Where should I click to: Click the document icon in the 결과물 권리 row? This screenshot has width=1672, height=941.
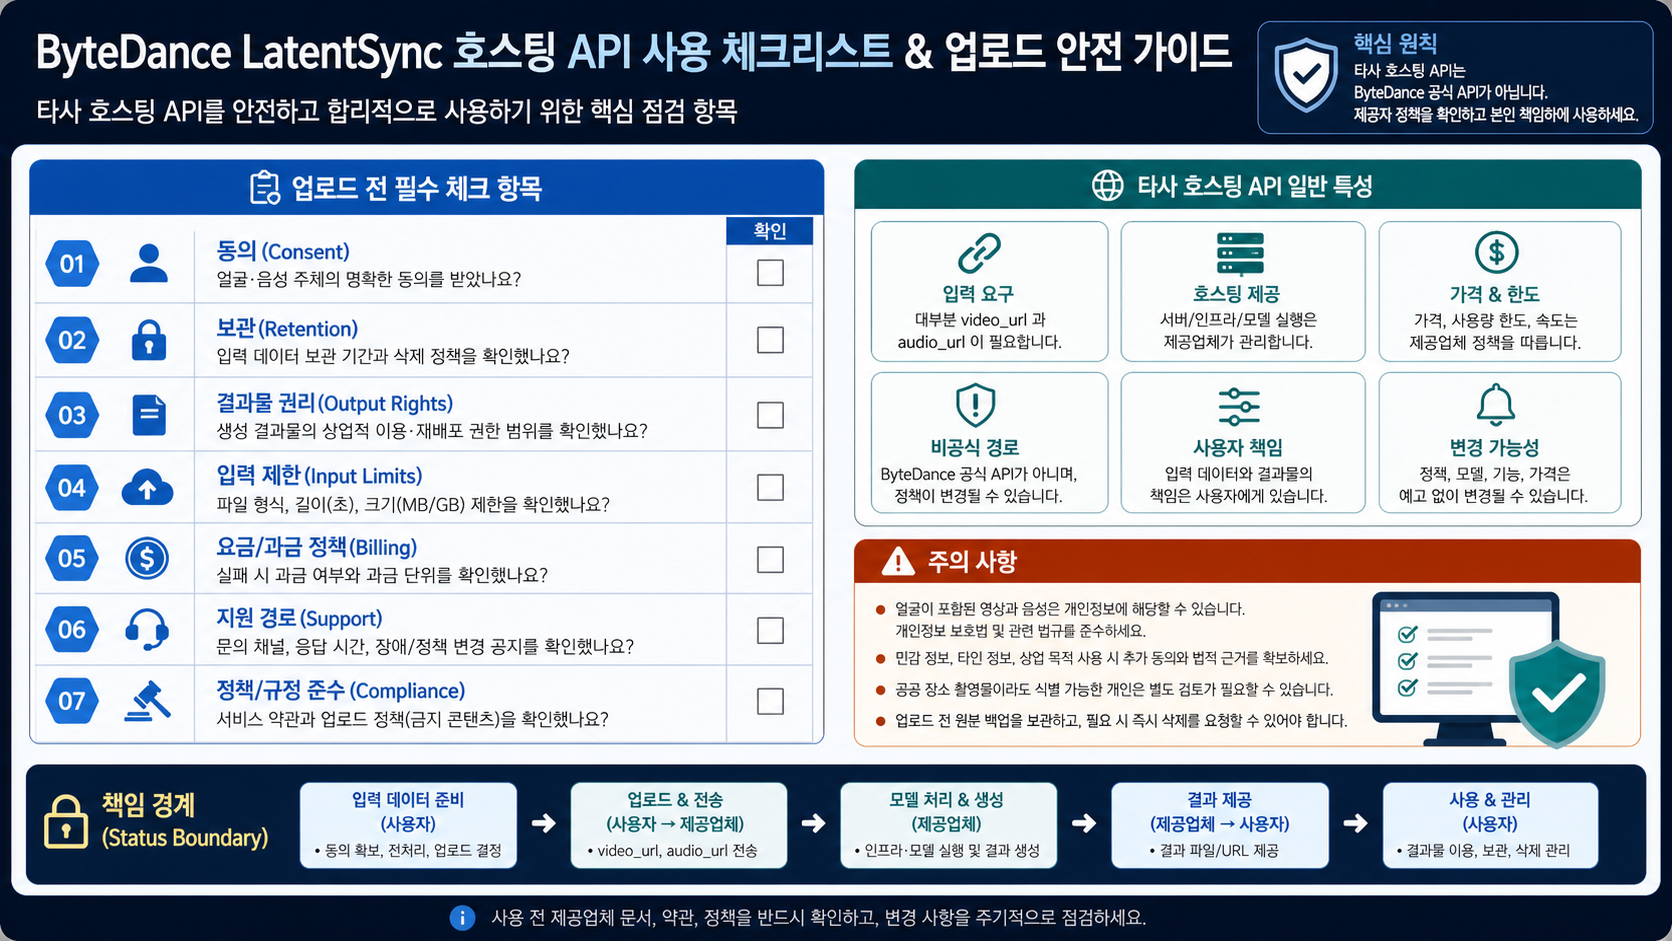click(x=149, y=415)
